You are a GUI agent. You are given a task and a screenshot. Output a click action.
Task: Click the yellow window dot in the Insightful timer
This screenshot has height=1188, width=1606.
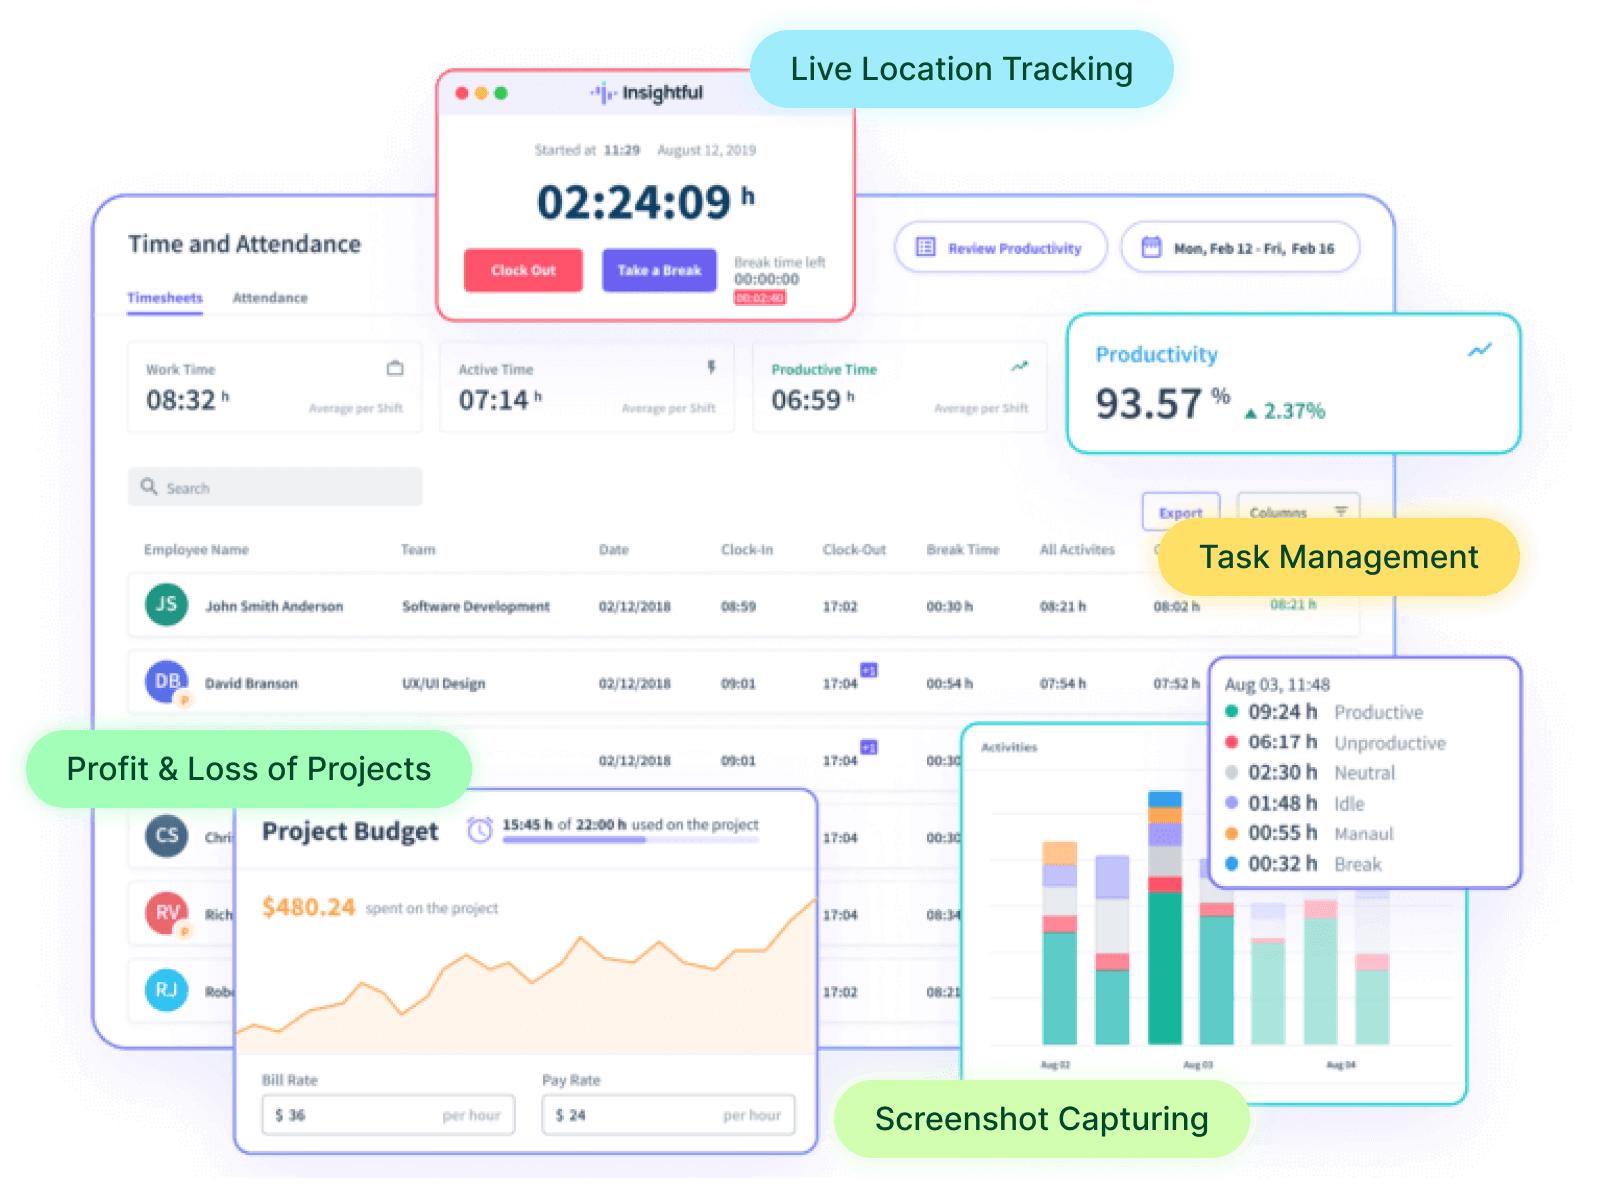click(x=481, y=93)
